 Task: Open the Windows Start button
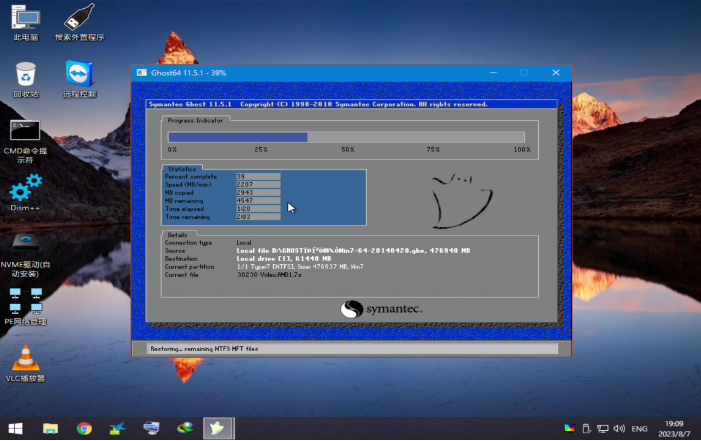(x=16, y=428)
